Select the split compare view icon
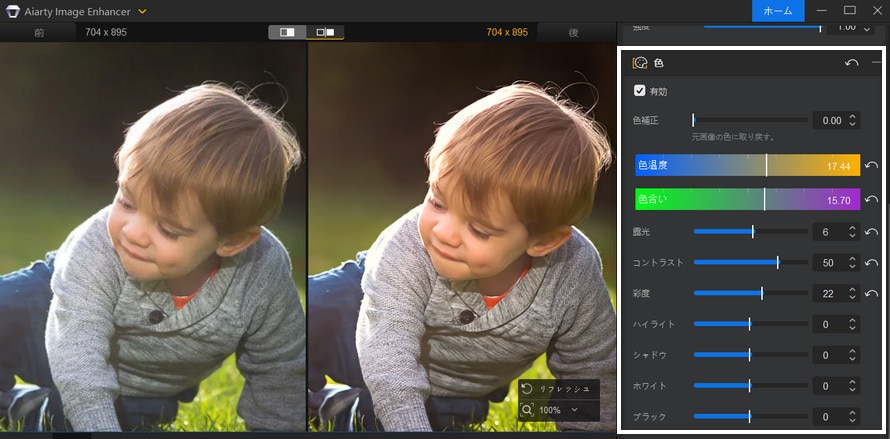 click(x=287, y=32)
